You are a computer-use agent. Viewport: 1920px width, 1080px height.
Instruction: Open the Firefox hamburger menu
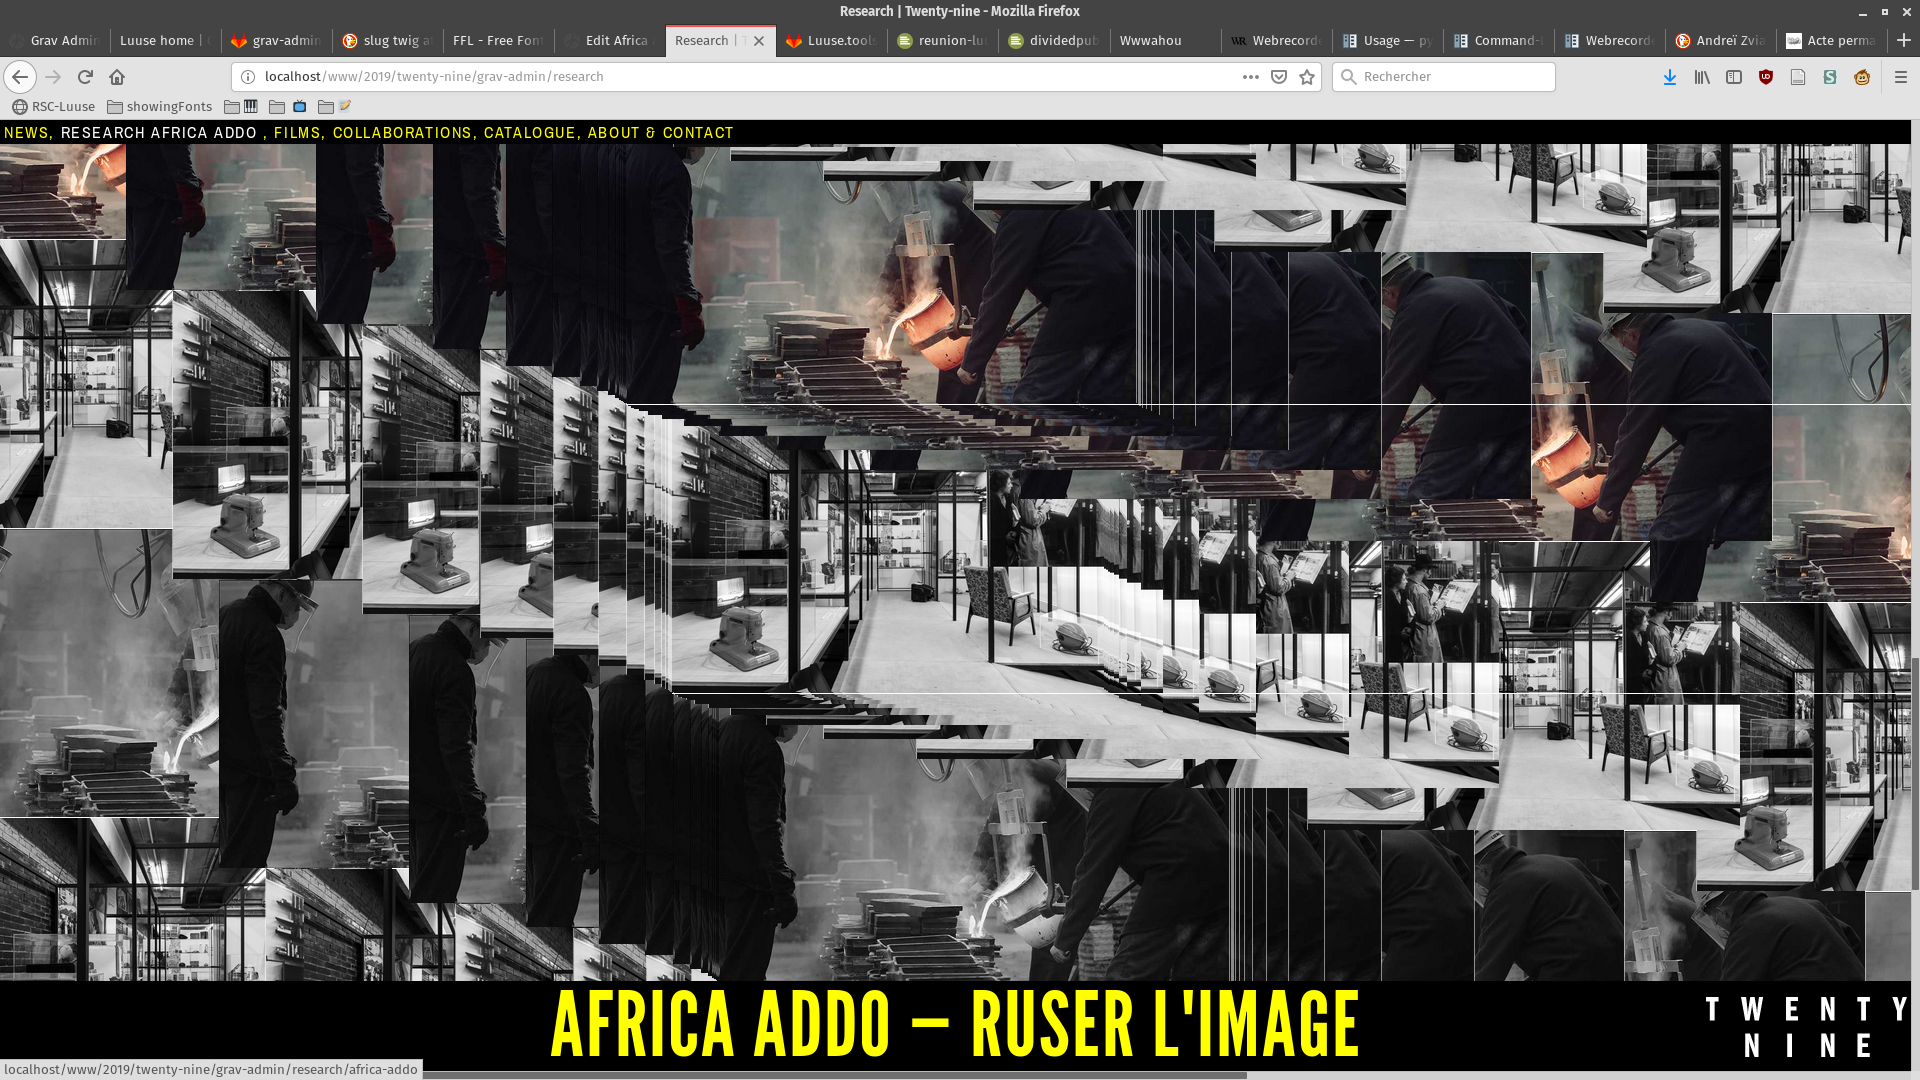tap(1901, 77)
